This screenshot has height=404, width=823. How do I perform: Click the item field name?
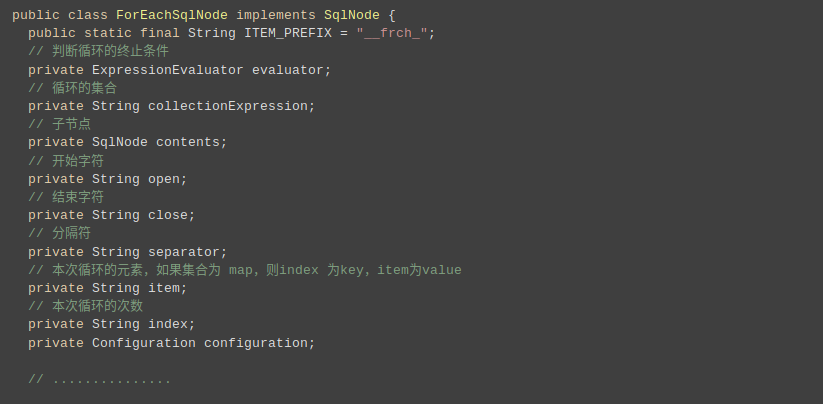tap(164, 289)
